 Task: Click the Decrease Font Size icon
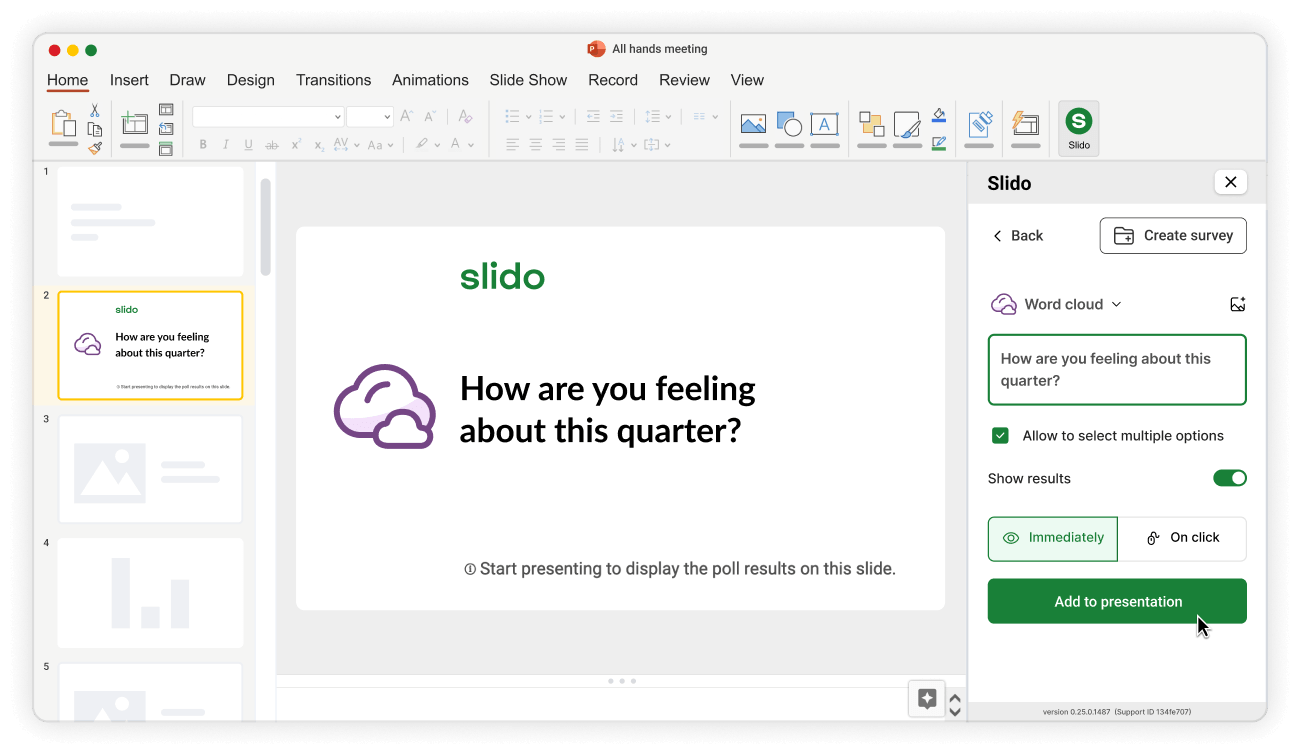(430, 116)
